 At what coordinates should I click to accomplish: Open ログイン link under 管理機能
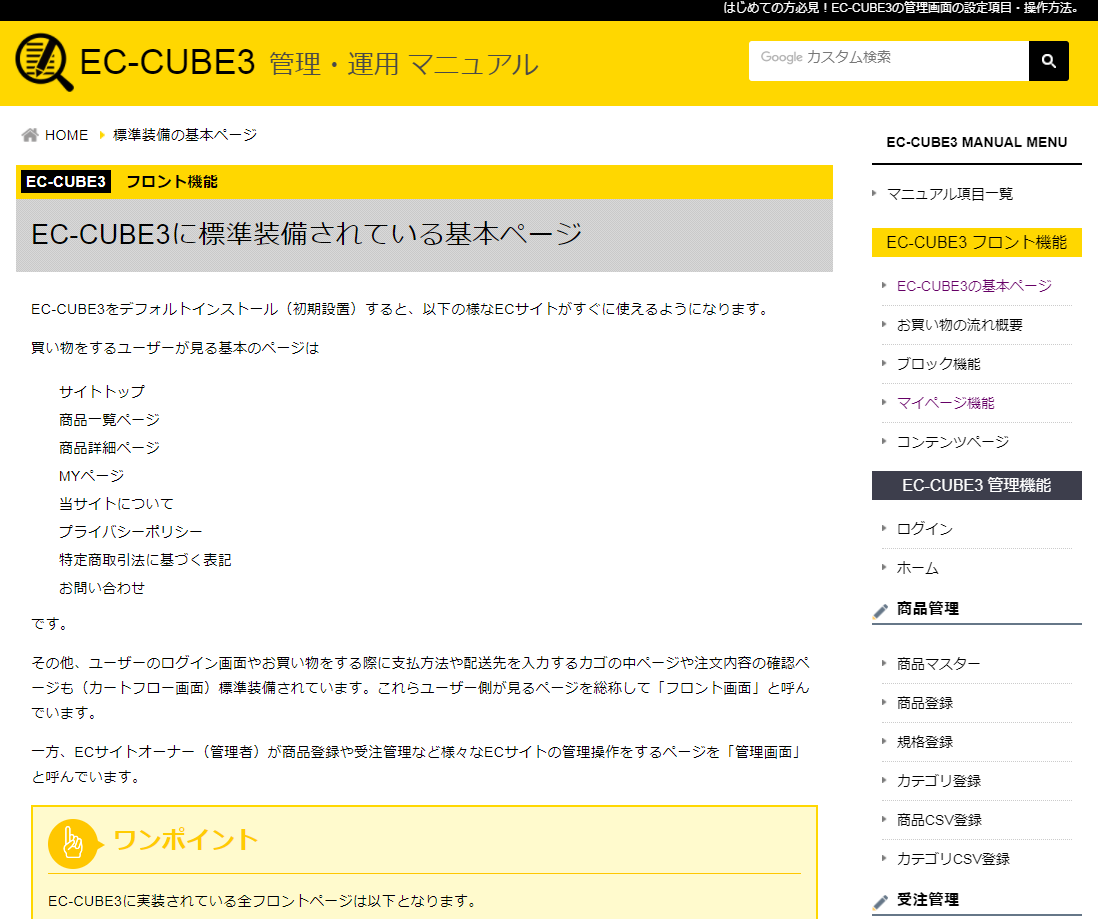click(924, 529)
